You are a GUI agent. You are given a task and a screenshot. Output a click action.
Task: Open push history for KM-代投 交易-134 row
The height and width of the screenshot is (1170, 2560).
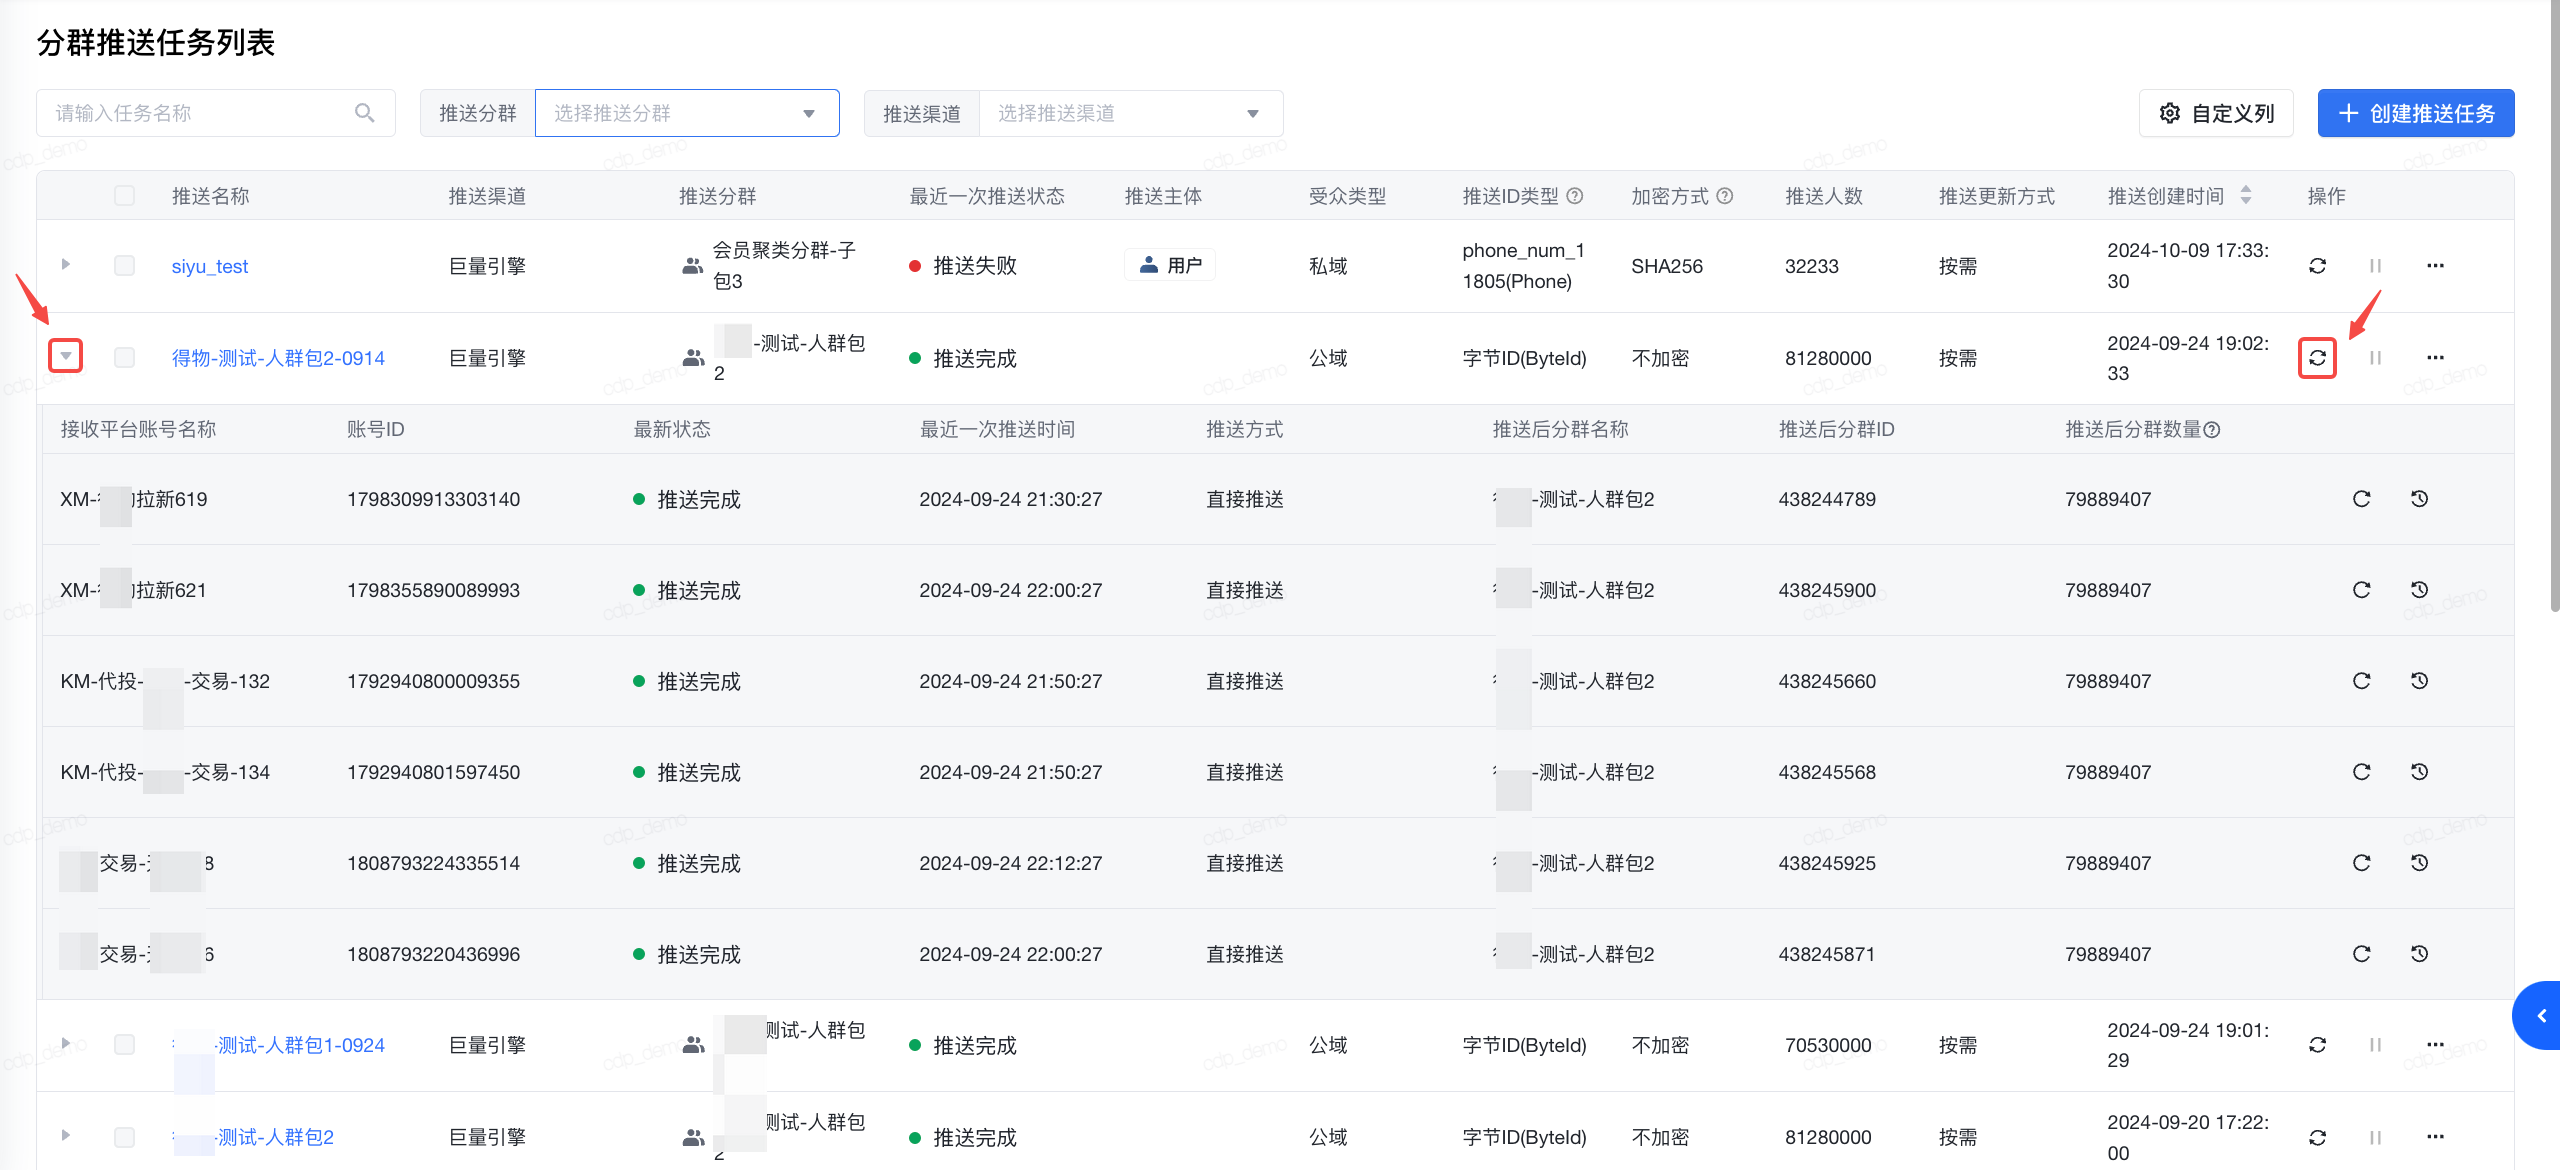point(2419,772)
